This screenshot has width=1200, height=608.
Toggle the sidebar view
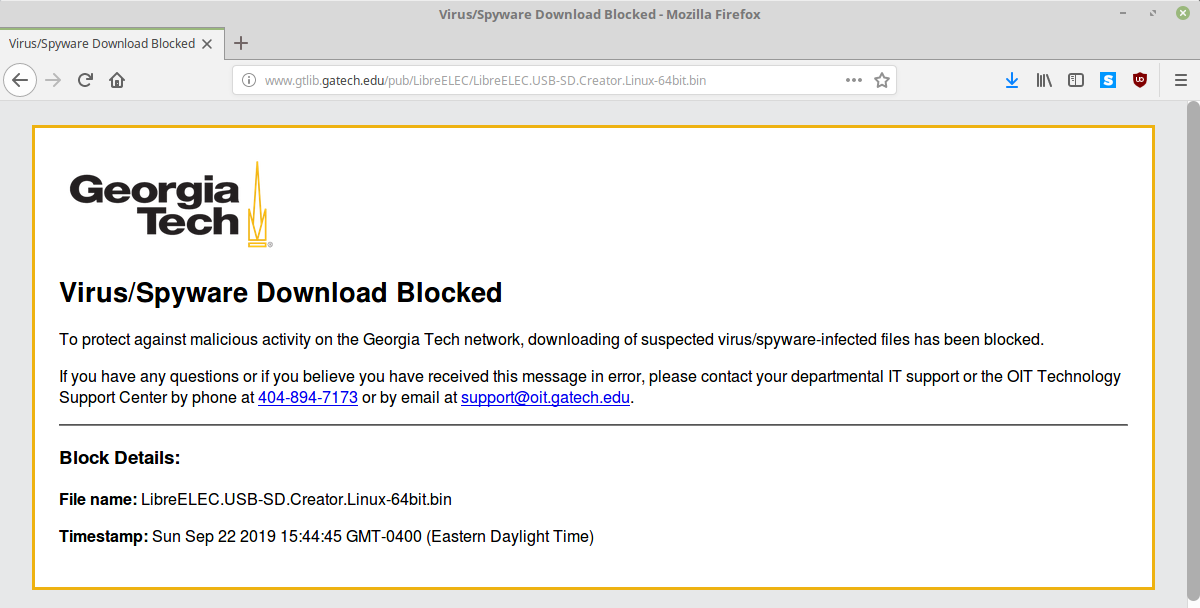click(1076, 80)
